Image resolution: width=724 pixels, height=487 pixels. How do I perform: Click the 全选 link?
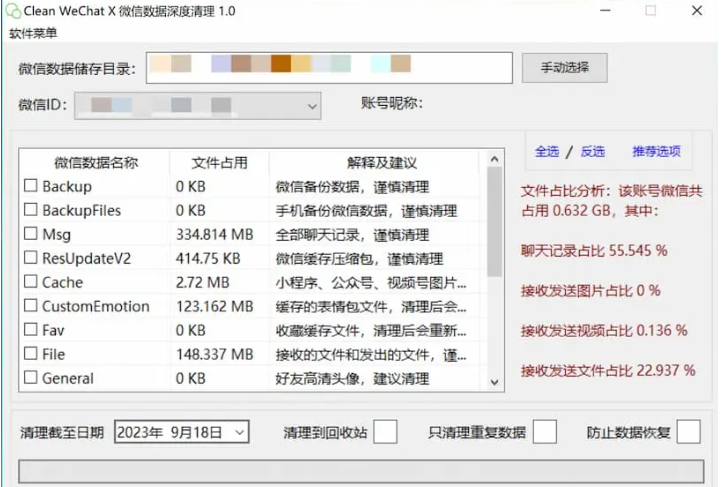coord(547,151)
